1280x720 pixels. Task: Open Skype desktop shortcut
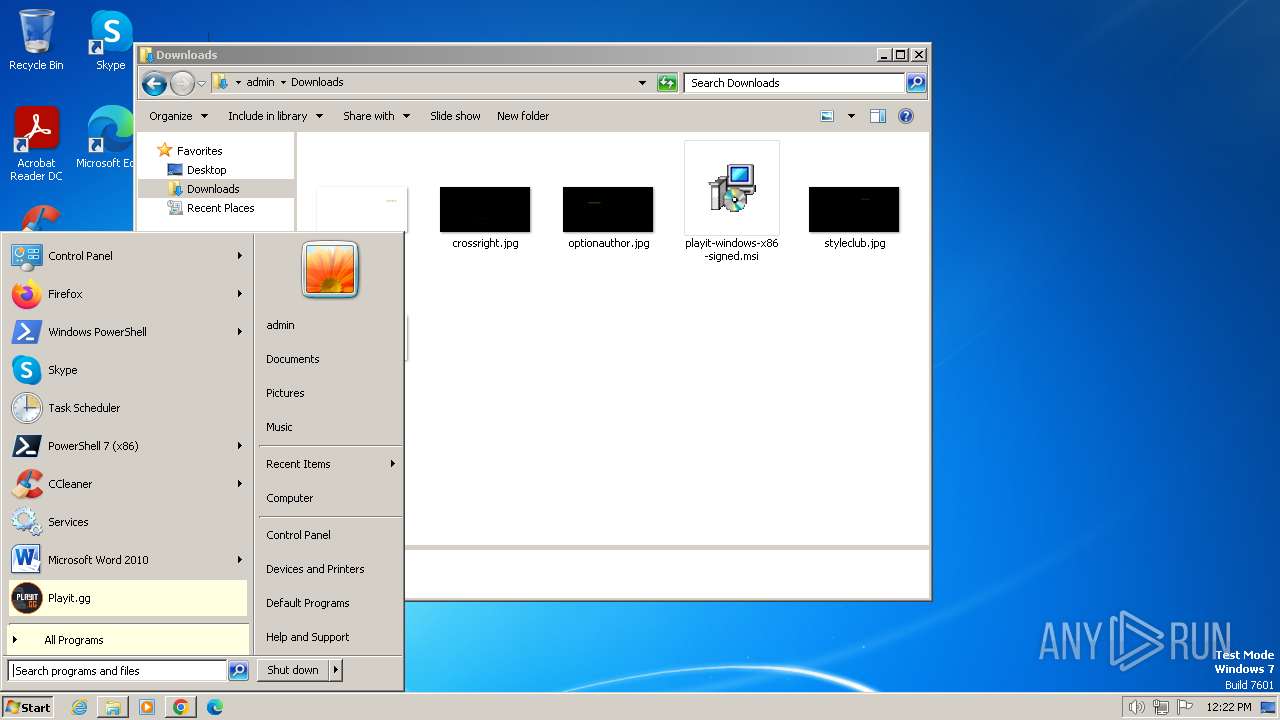point(111,40)
